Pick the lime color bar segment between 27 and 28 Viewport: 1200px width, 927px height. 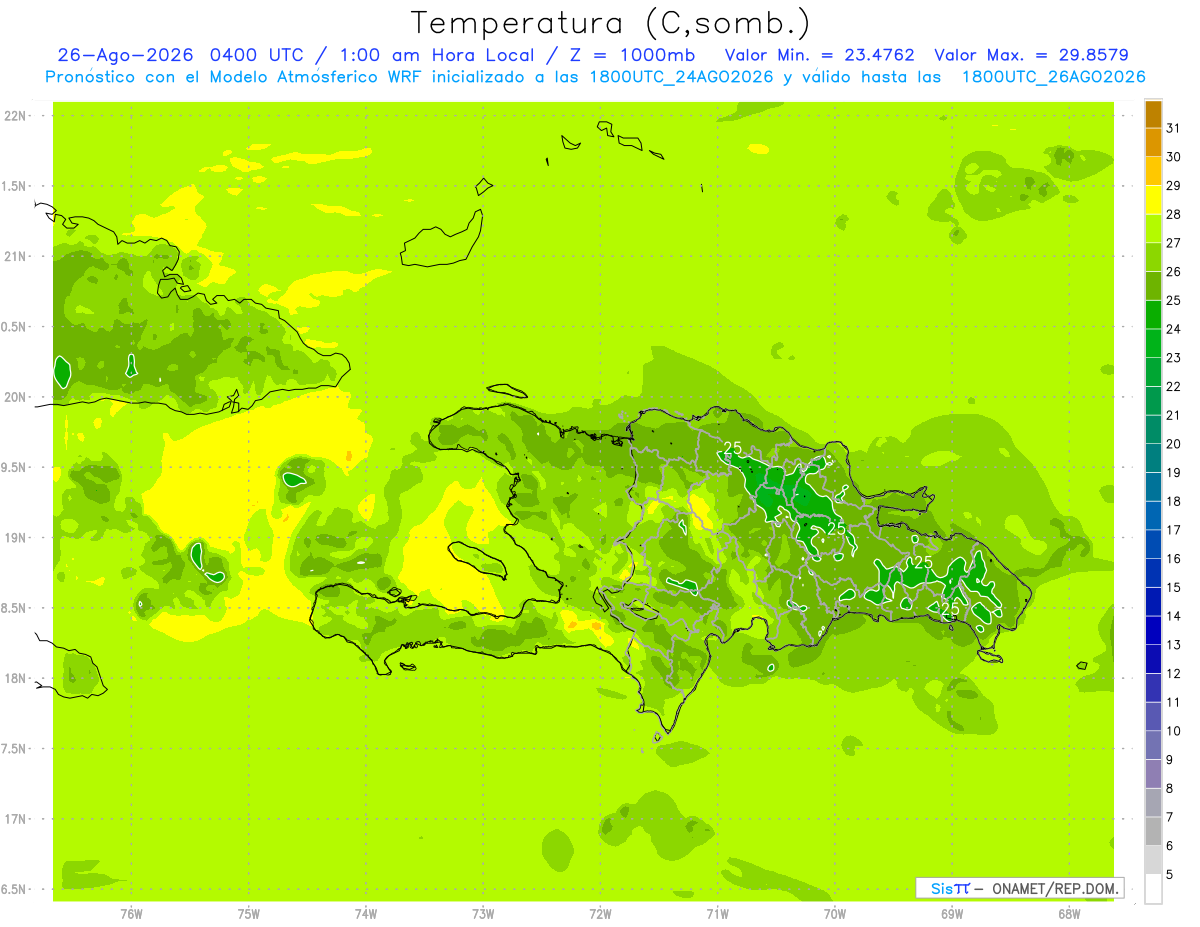pyautogui.click(x=1153, y=229)
